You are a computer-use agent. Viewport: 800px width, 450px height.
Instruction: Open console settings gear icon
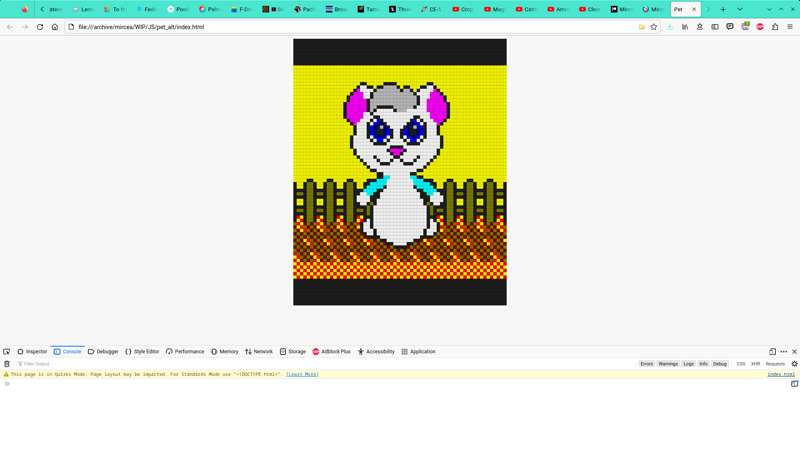pyautogui.click(x=794, y=364)
